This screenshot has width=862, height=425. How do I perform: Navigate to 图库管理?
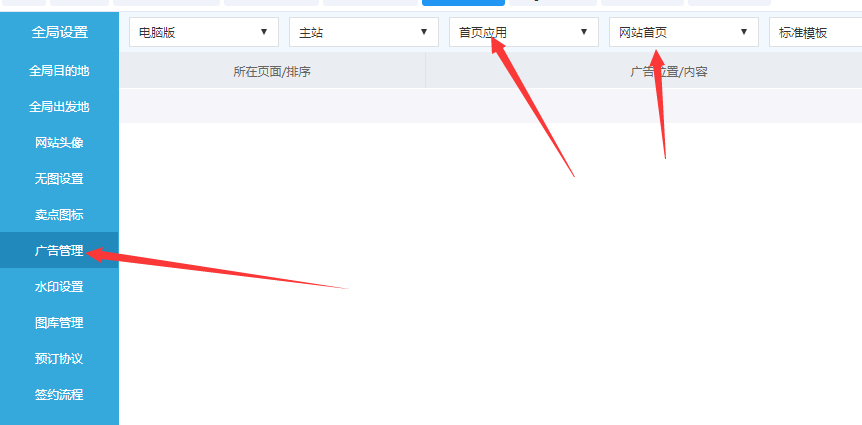tap(59, 323)
